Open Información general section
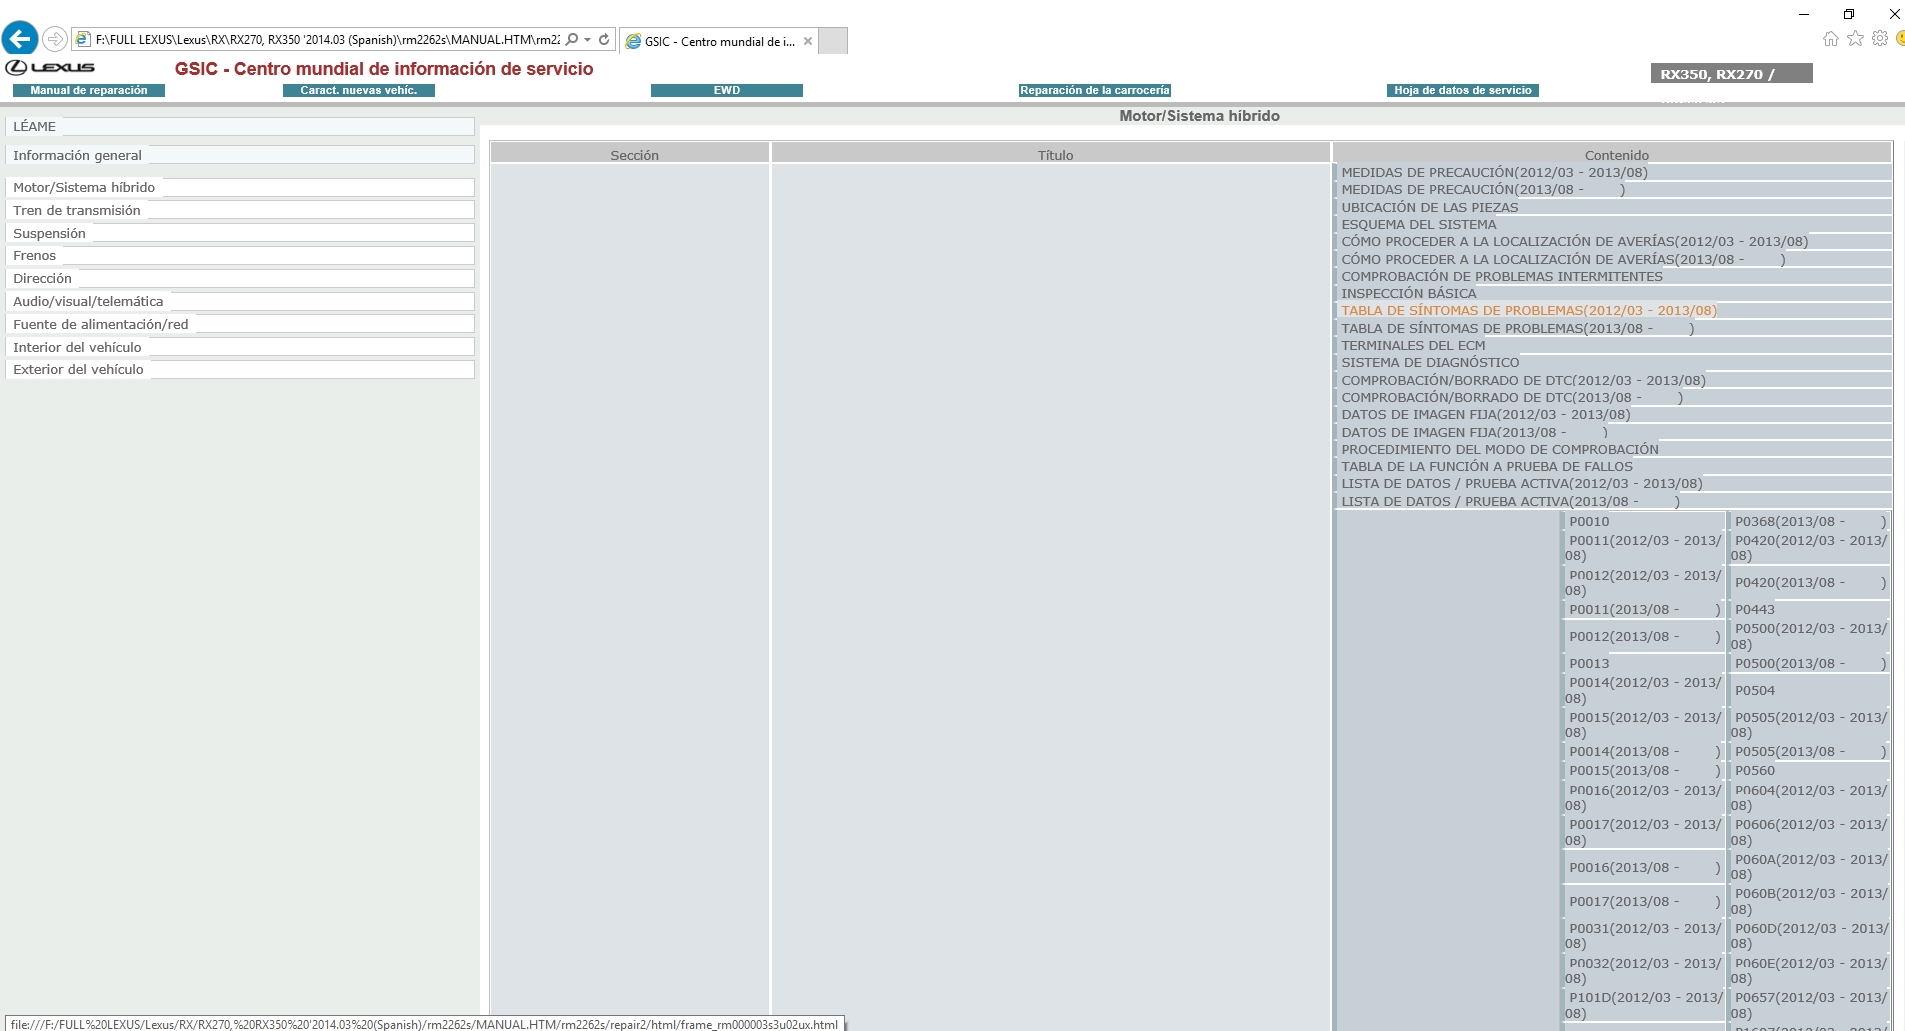The width and height of the screenshot is (1905, 1031). [240, 155]
